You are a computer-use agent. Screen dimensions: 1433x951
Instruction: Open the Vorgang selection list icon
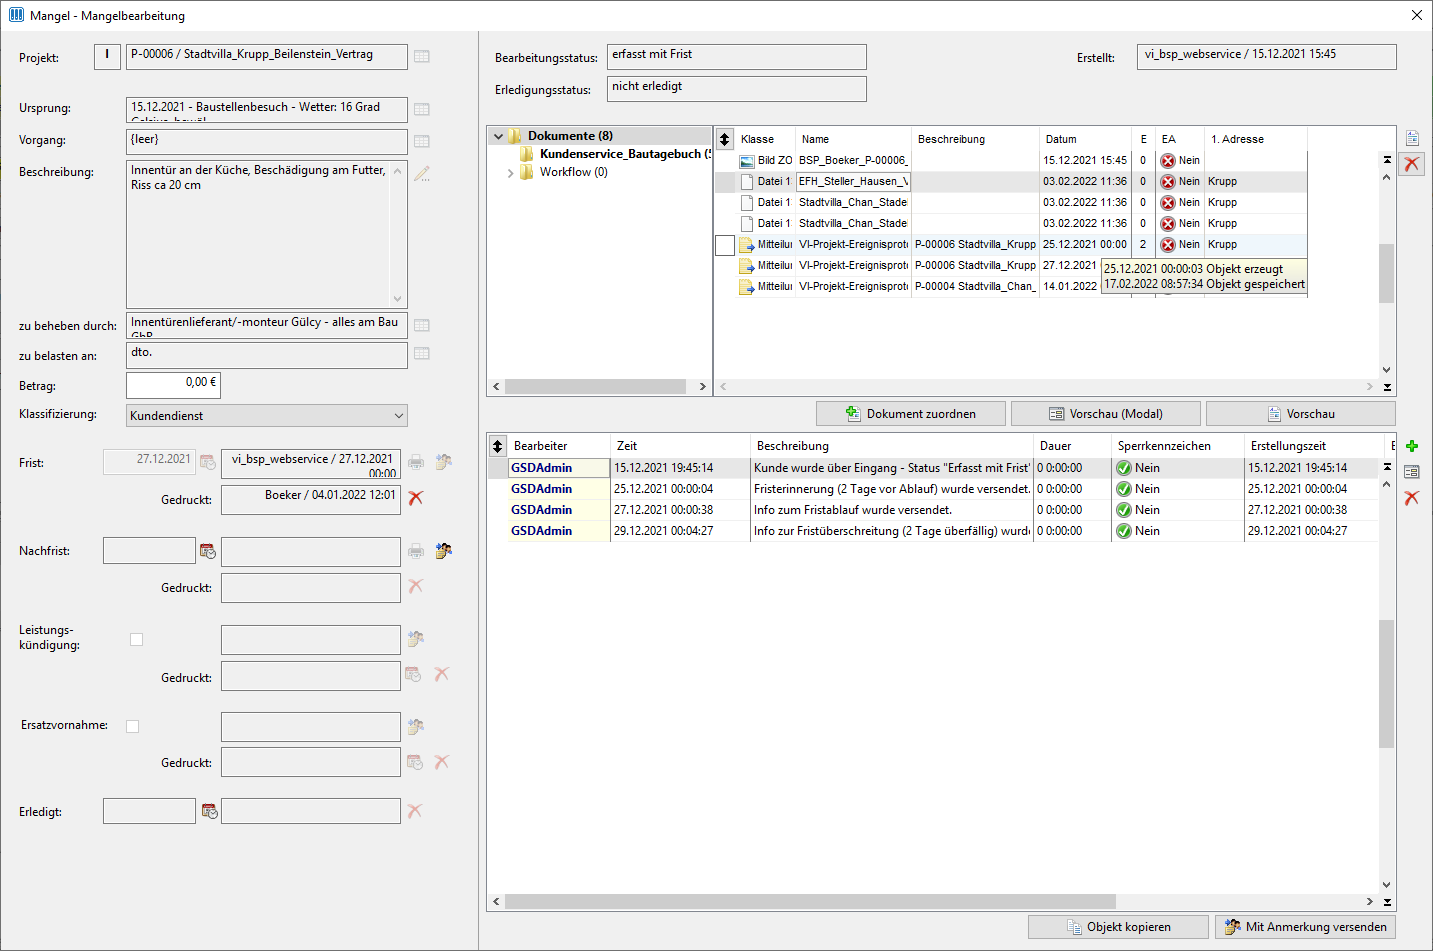(422, 141)
